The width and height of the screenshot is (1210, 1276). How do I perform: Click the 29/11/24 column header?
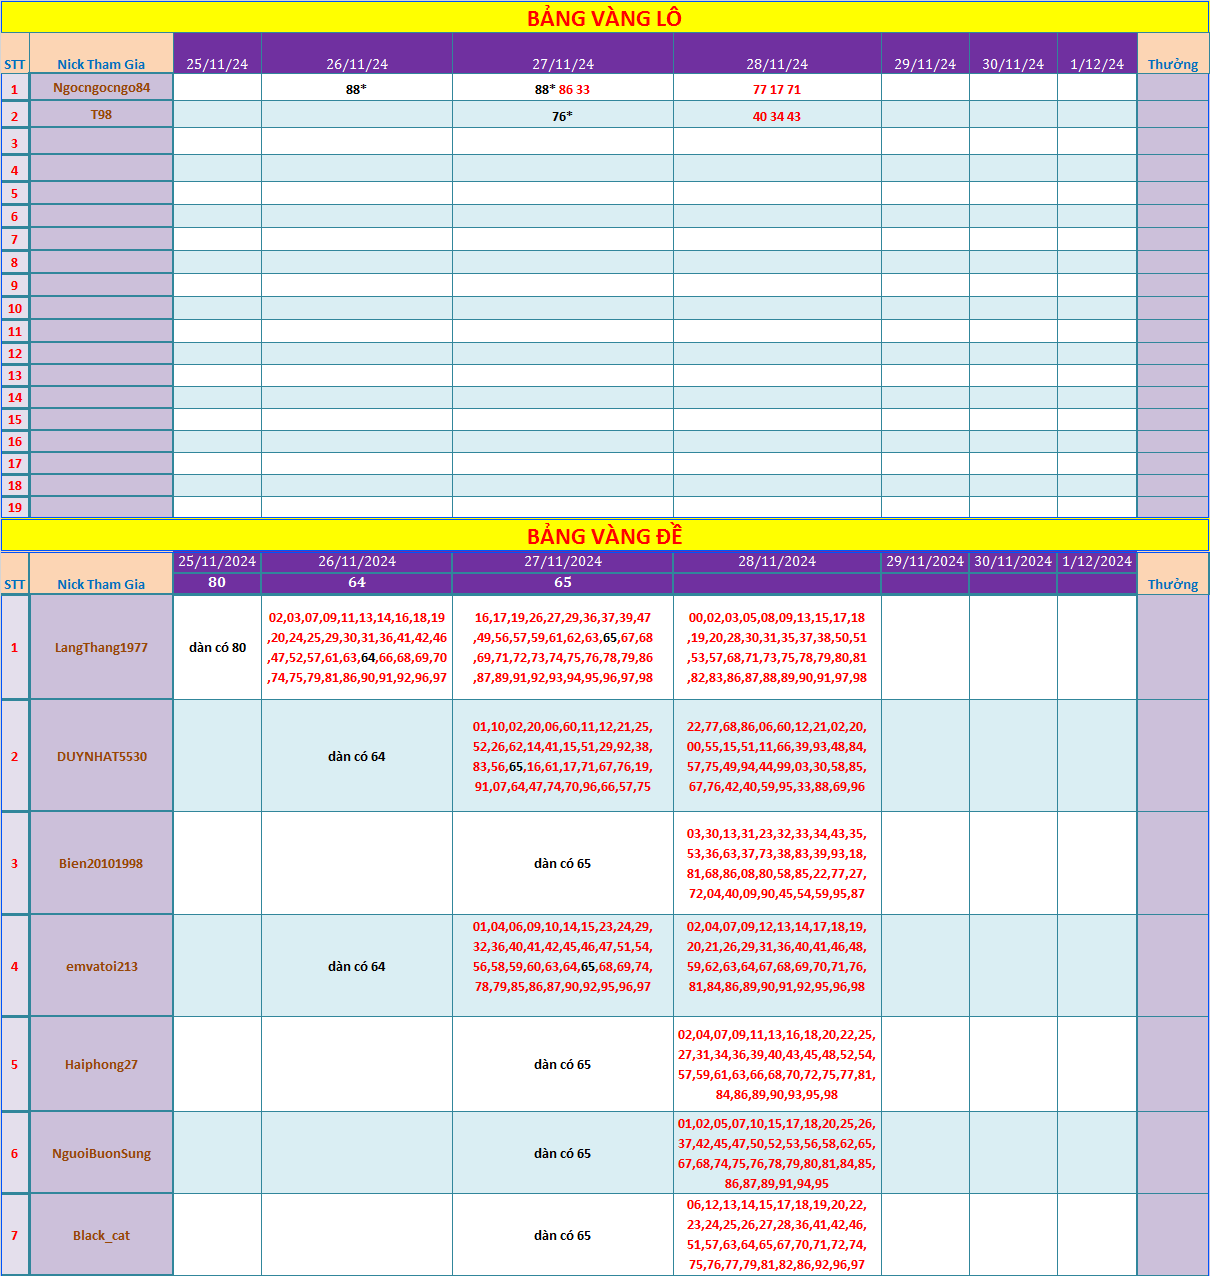[x=925, y=54]
